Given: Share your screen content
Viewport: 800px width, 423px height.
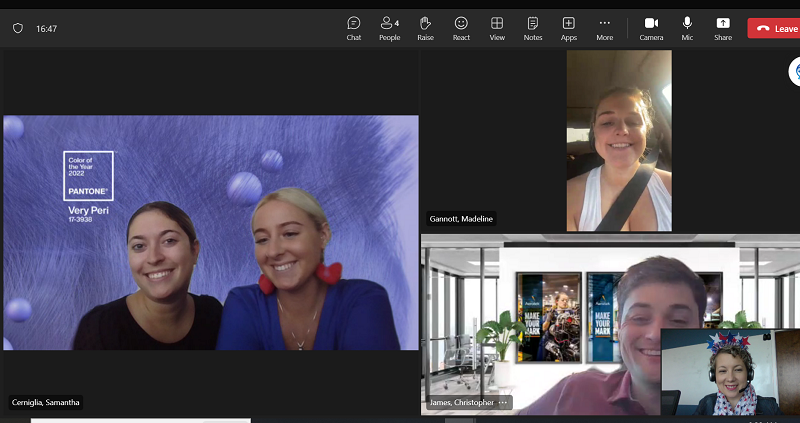Looking at the screenshot, I should tap(723, 29).
